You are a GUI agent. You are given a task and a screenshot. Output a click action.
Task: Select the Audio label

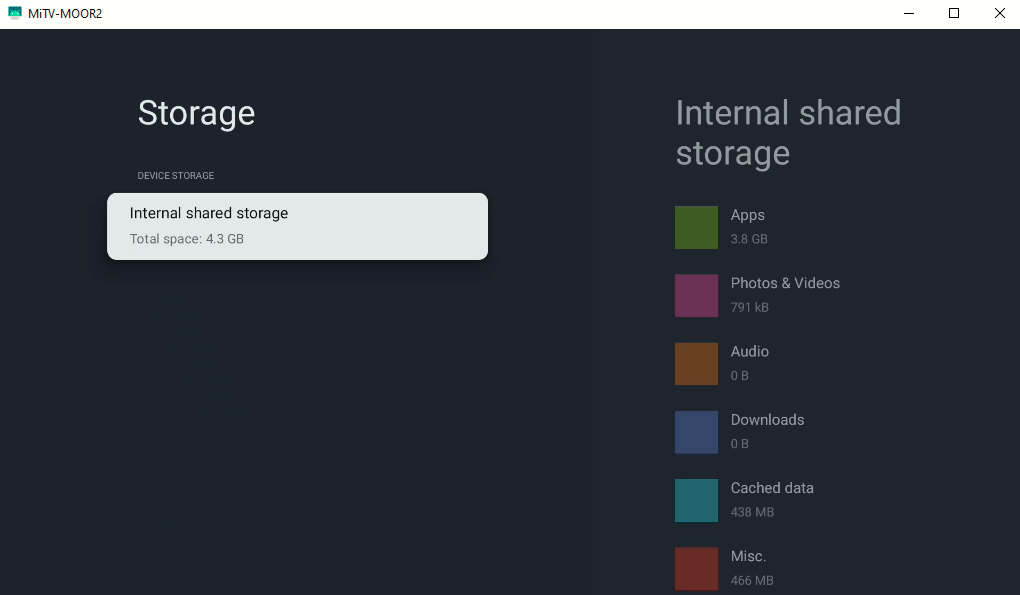click(749, 351)
